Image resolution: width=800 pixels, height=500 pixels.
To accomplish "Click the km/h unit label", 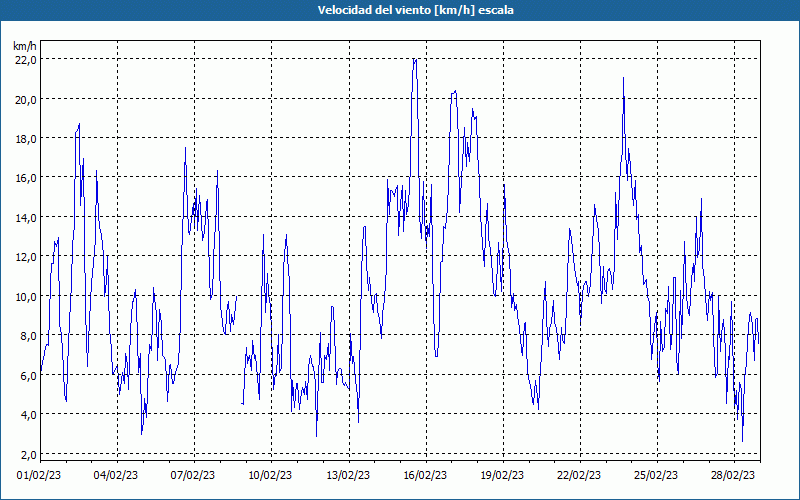I will pos(25,47).
